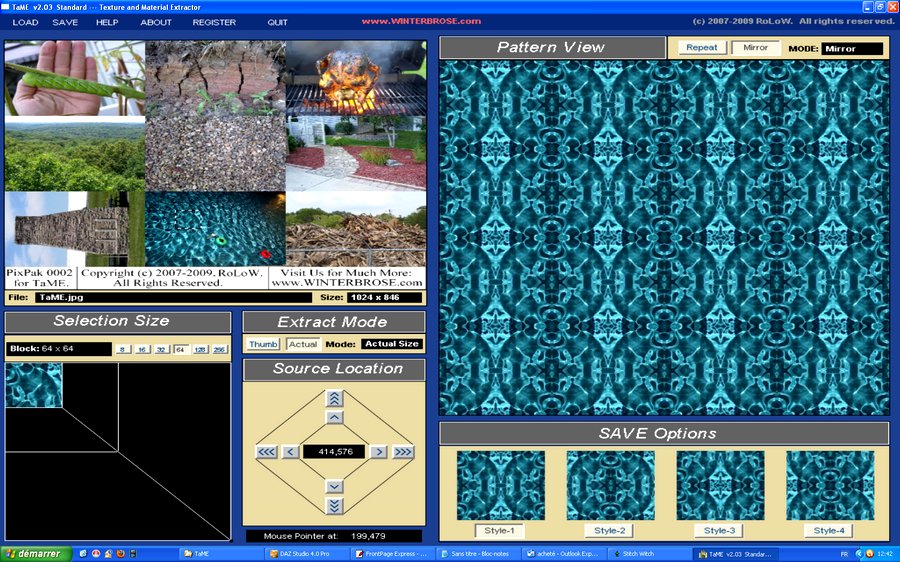Choose QUIT from the menu bar
This screenshot has height=562, width=900.
pos(277,22)
